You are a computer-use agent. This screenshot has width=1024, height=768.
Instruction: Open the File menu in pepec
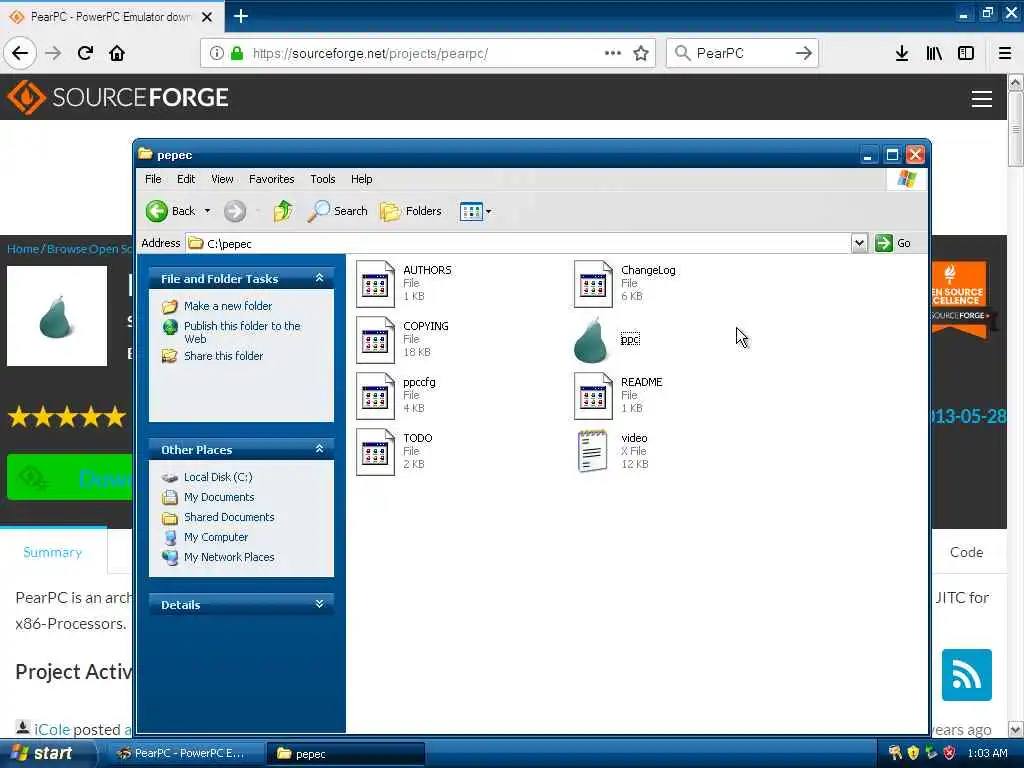click(x=153, y=179)
